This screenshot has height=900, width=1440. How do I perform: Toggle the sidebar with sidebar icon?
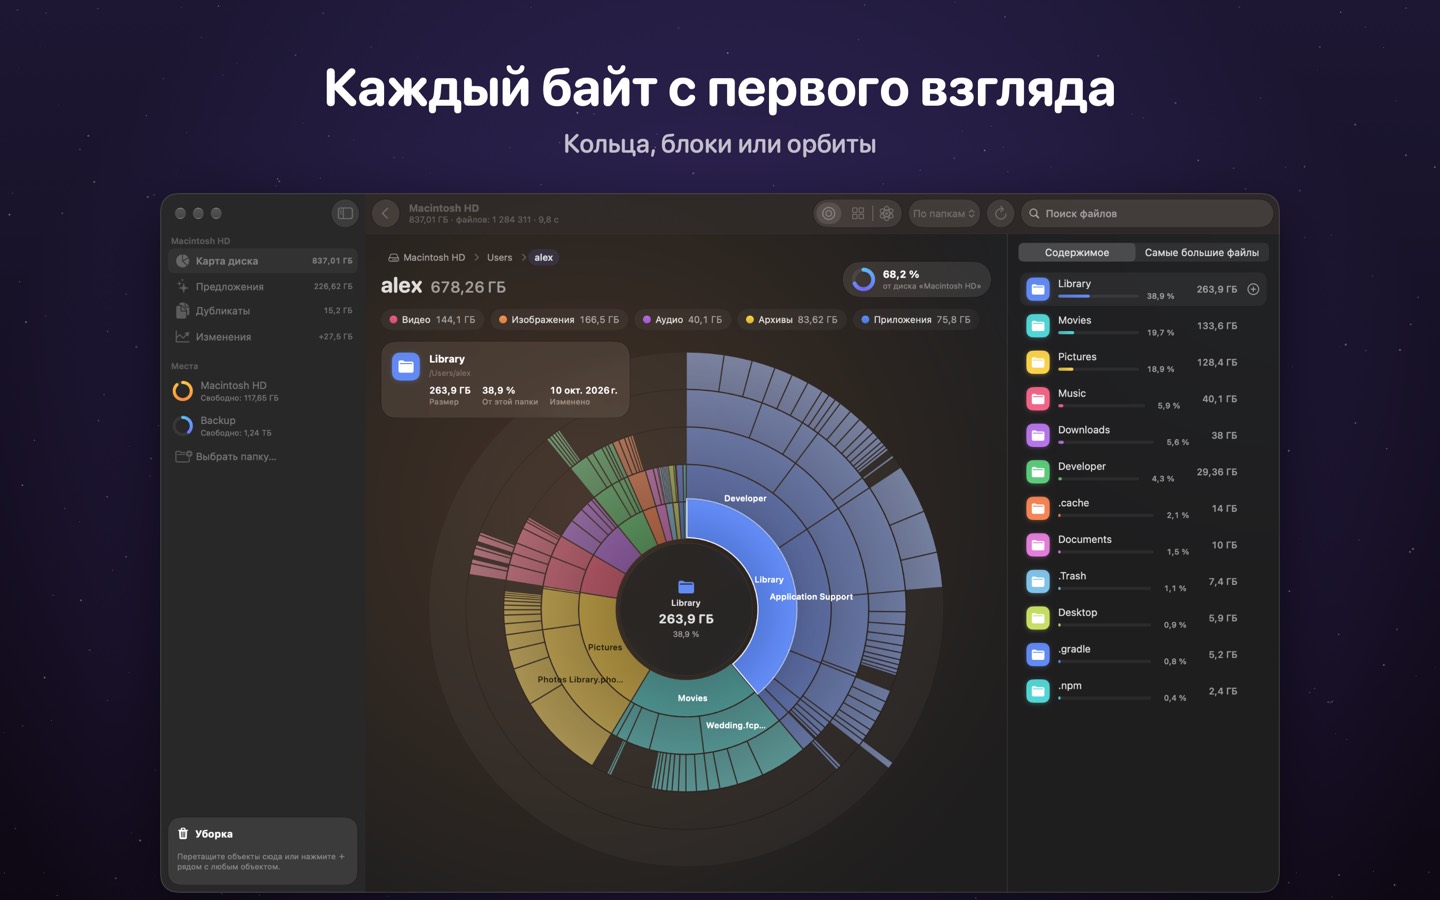pos(345,213)
